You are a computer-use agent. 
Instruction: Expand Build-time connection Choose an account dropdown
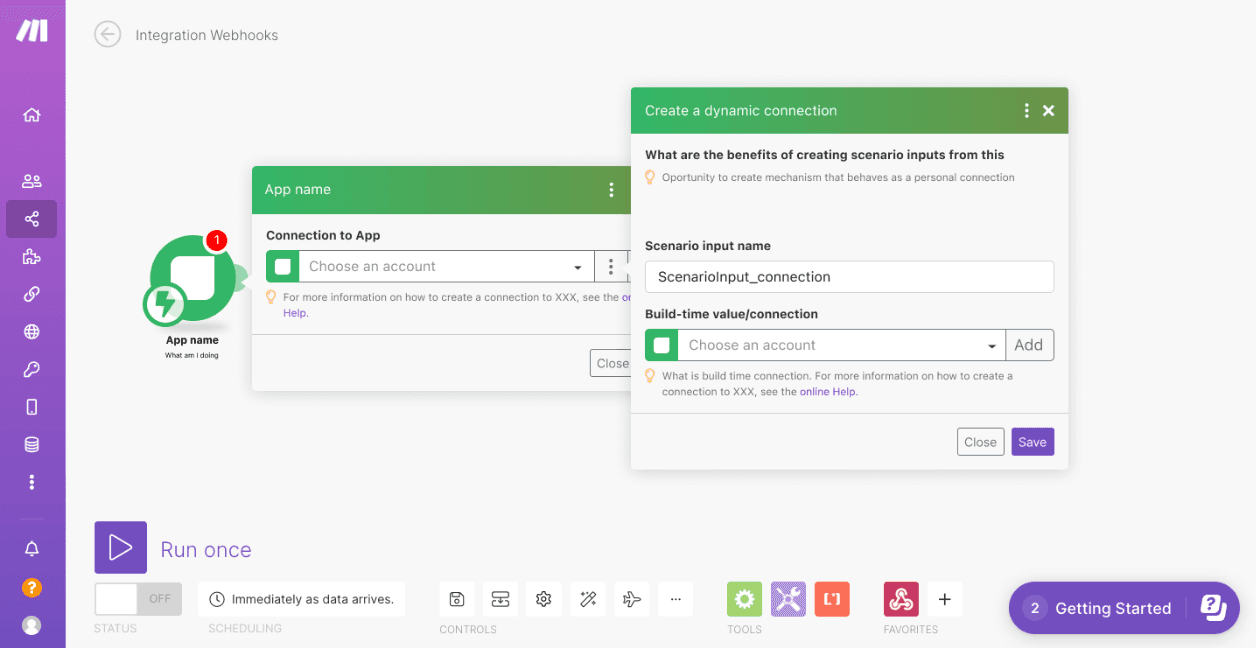click(840, 345)
